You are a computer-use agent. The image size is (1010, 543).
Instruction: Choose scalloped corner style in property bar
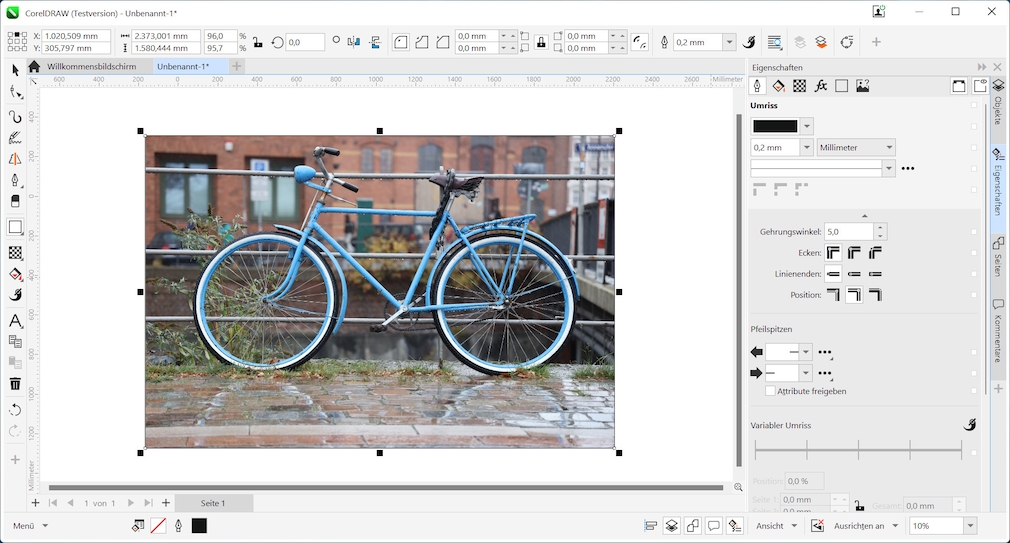pyautogui.click(x=421, y=42)
